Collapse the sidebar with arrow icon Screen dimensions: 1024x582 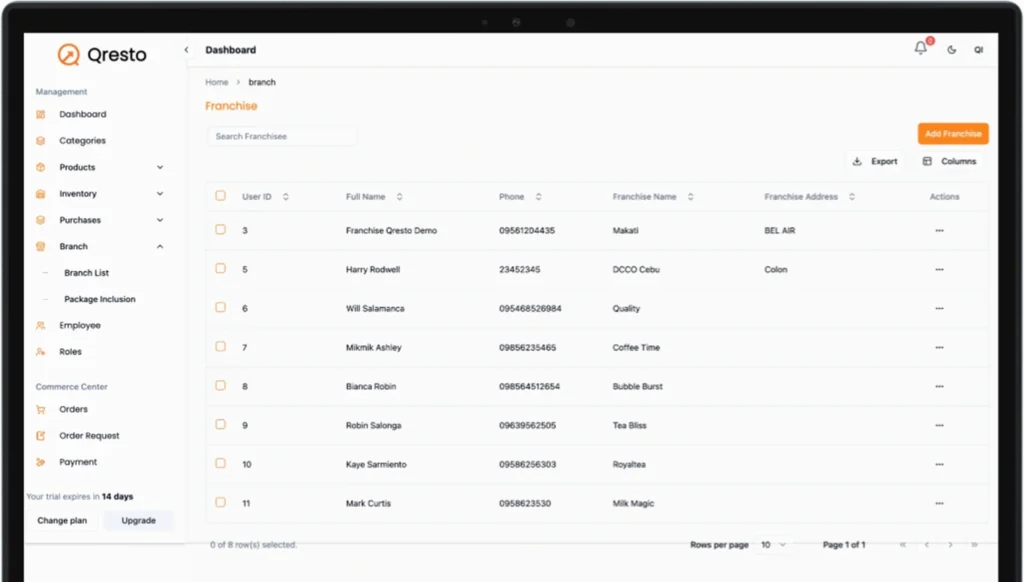(186, 49)
